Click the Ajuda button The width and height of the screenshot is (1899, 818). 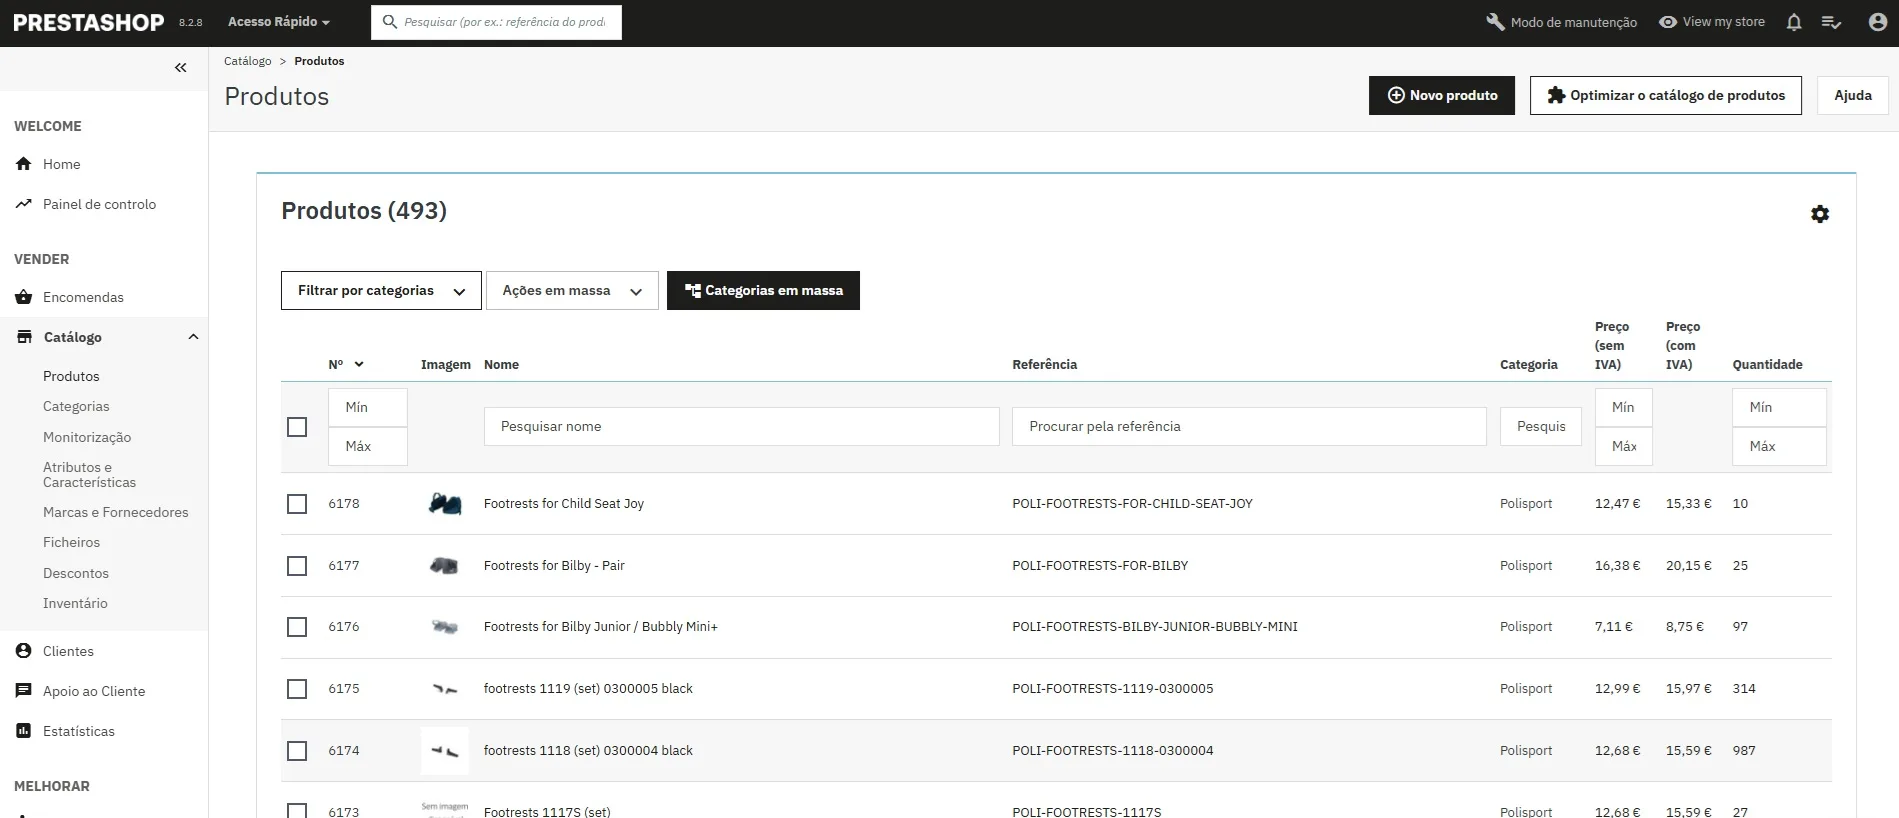(x=1853, y=95)
